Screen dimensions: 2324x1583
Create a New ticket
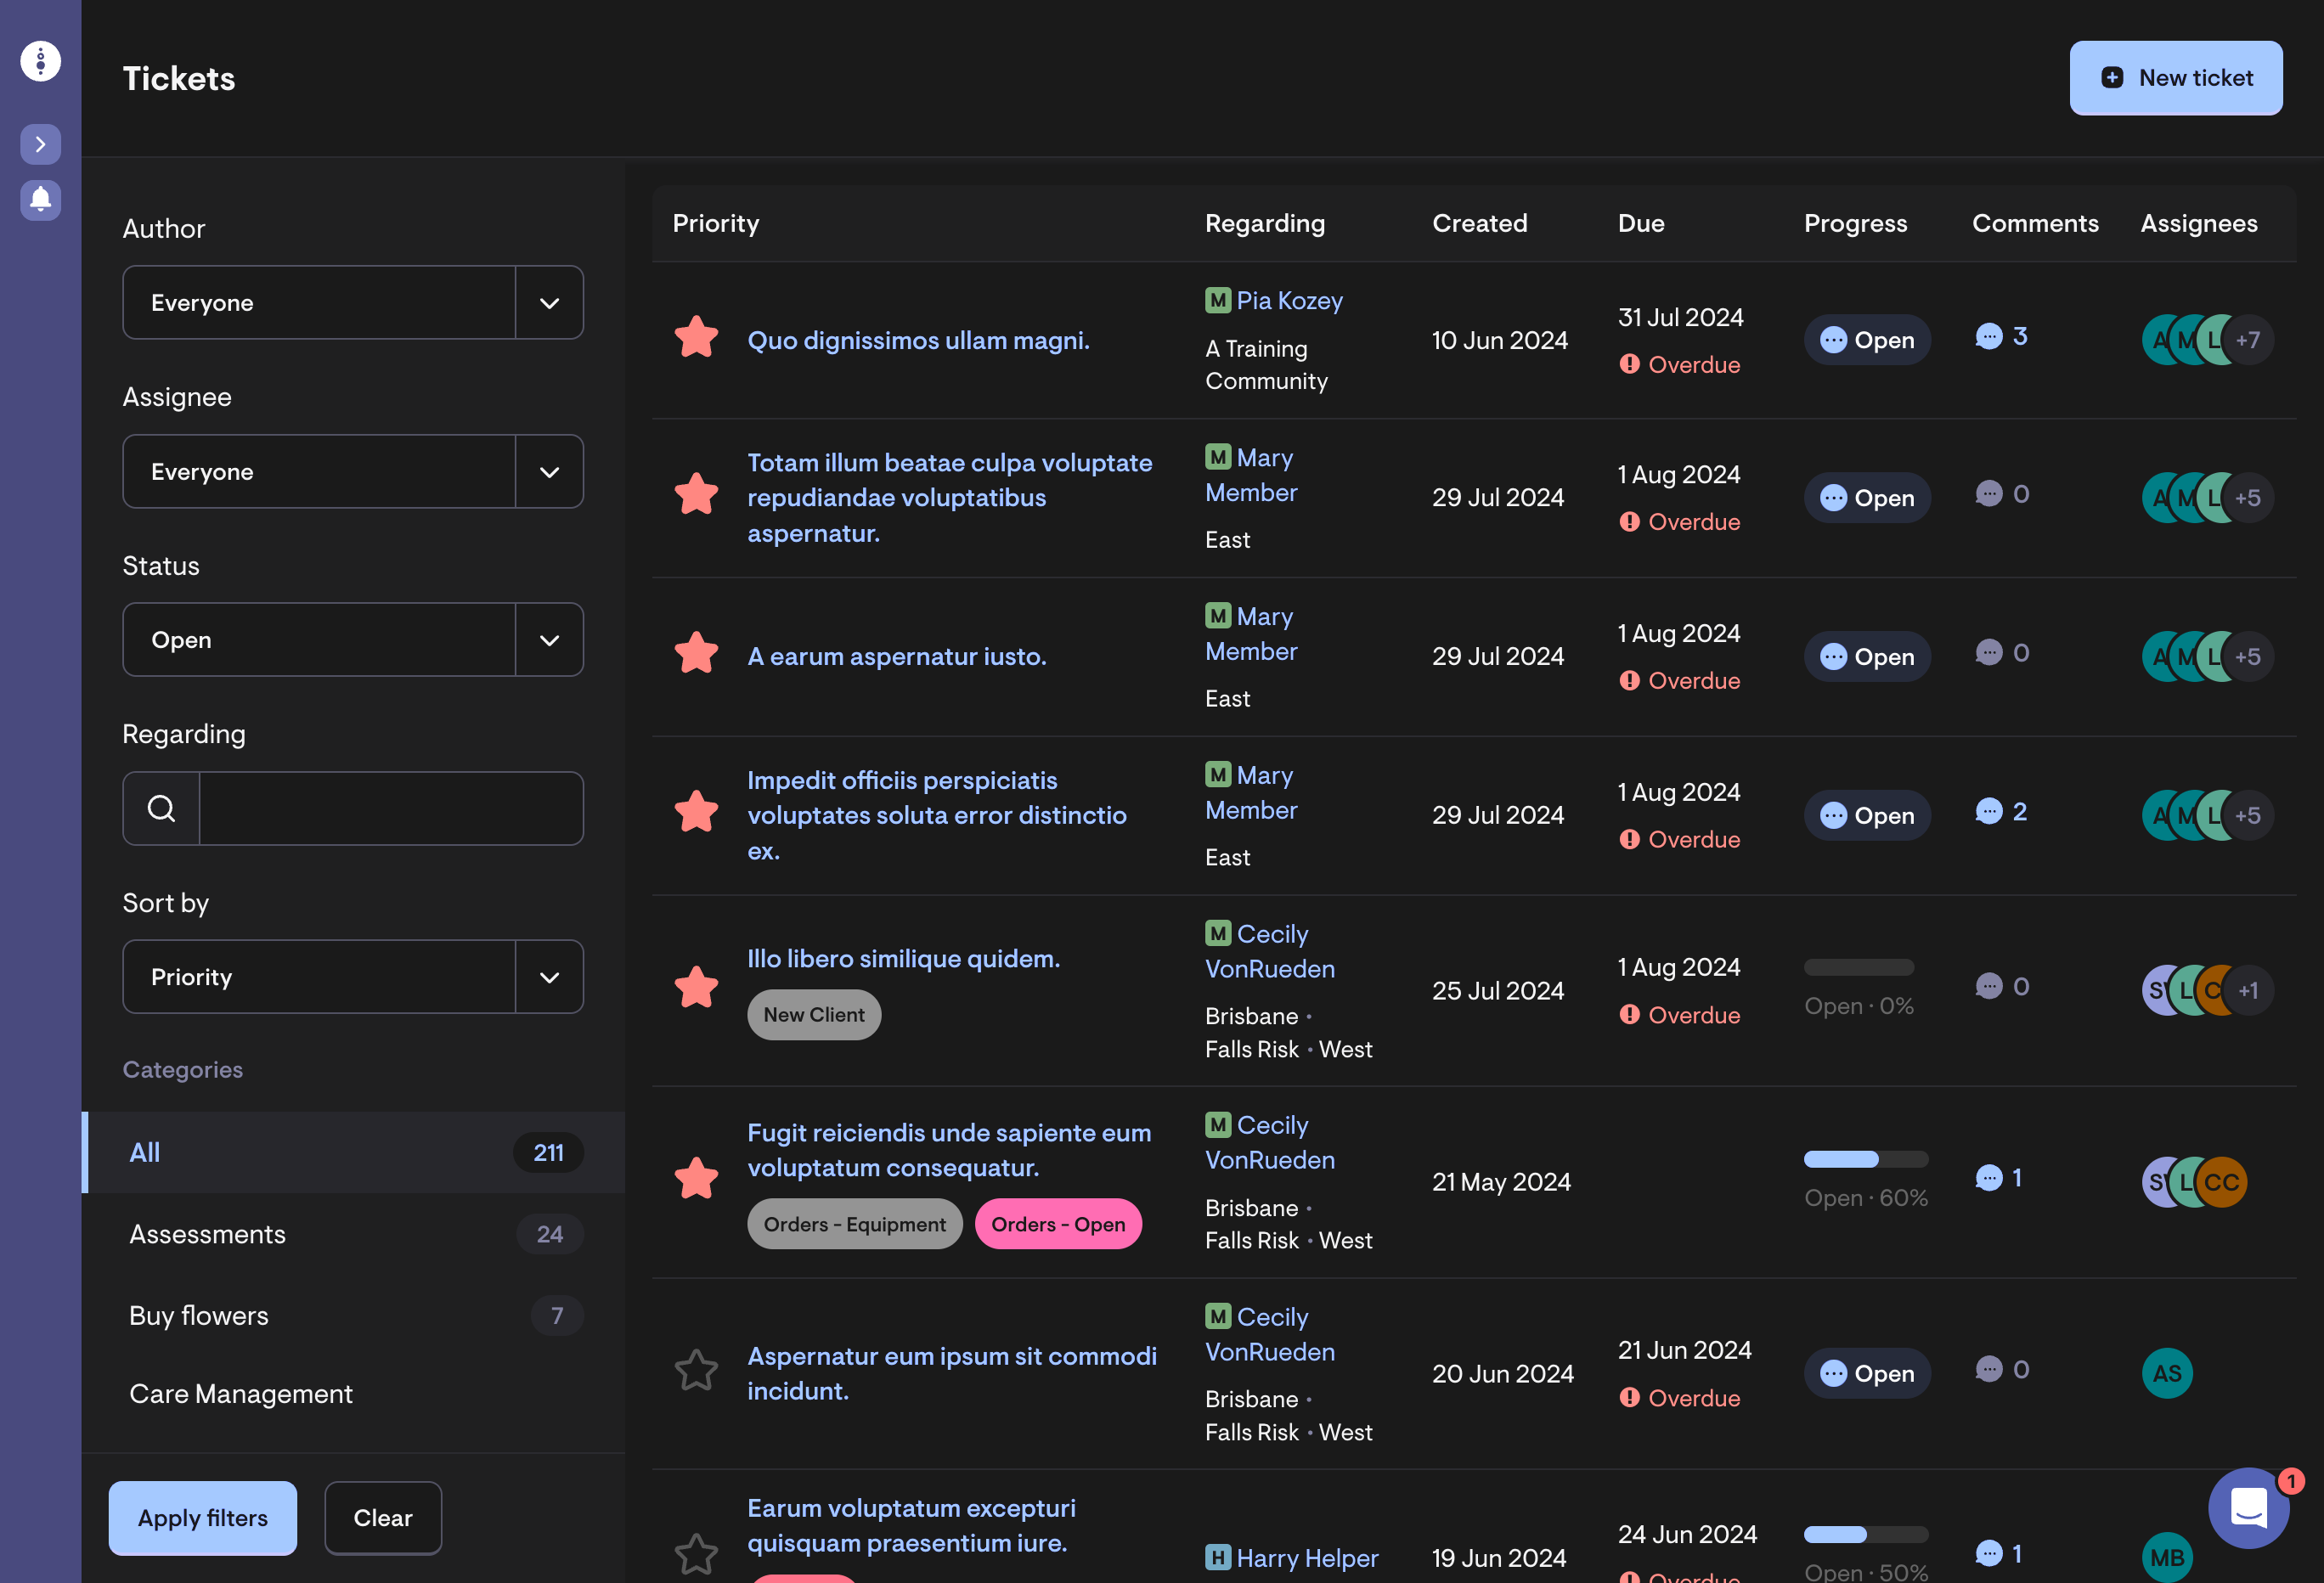tap(2176, 78)
